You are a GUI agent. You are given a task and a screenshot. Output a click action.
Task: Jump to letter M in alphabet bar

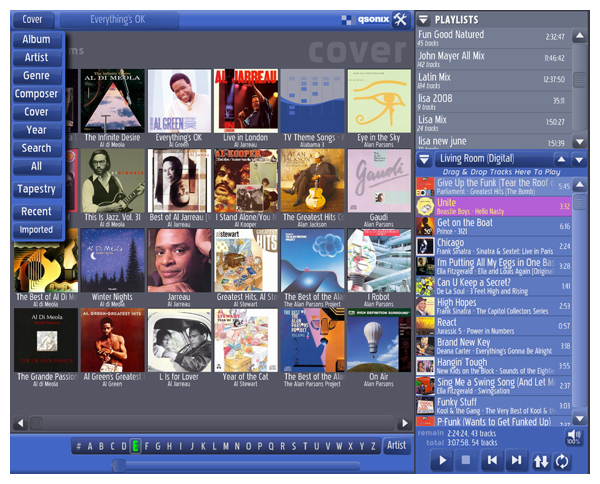coord(226,446)
